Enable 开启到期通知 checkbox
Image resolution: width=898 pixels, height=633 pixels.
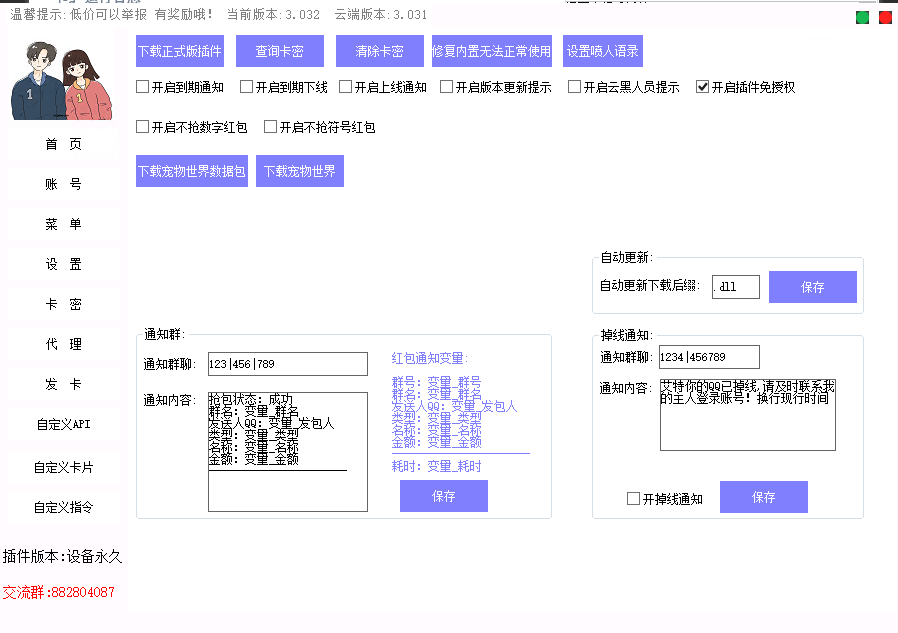coord(141,87)
